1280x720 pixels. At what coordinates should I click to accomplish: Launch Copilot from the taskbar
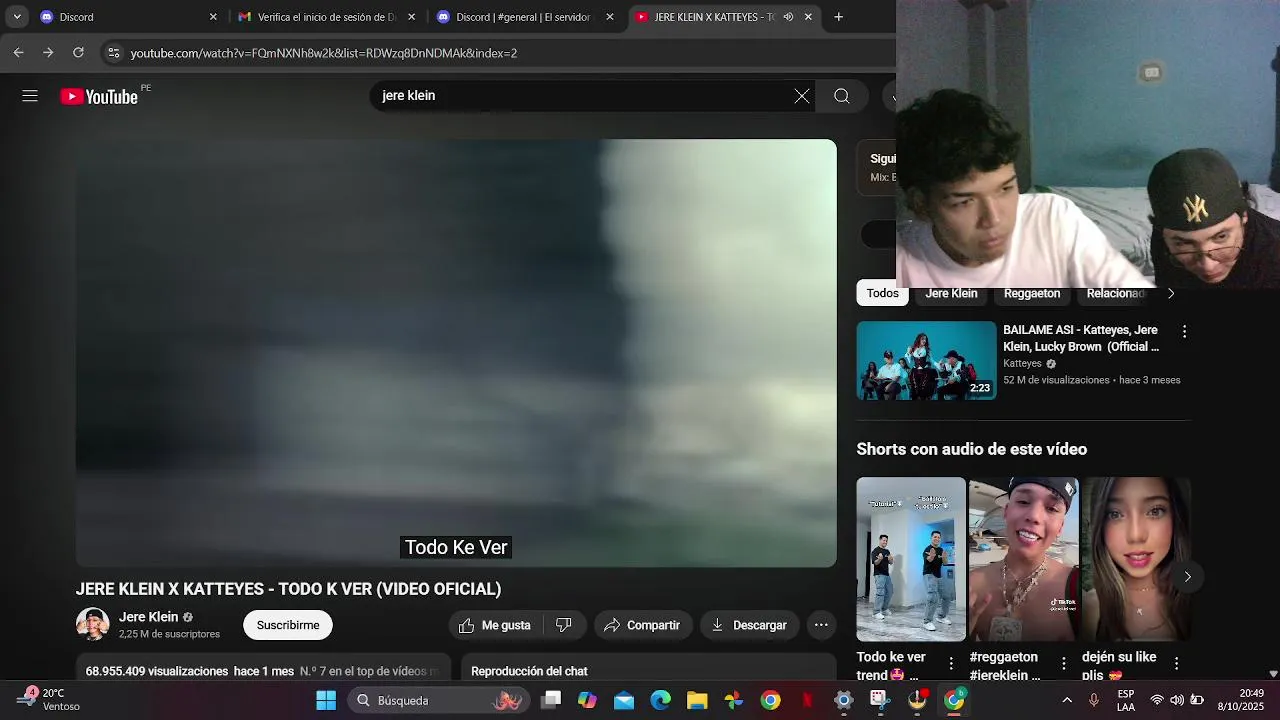pyautogui.click(x=587, y=700)
